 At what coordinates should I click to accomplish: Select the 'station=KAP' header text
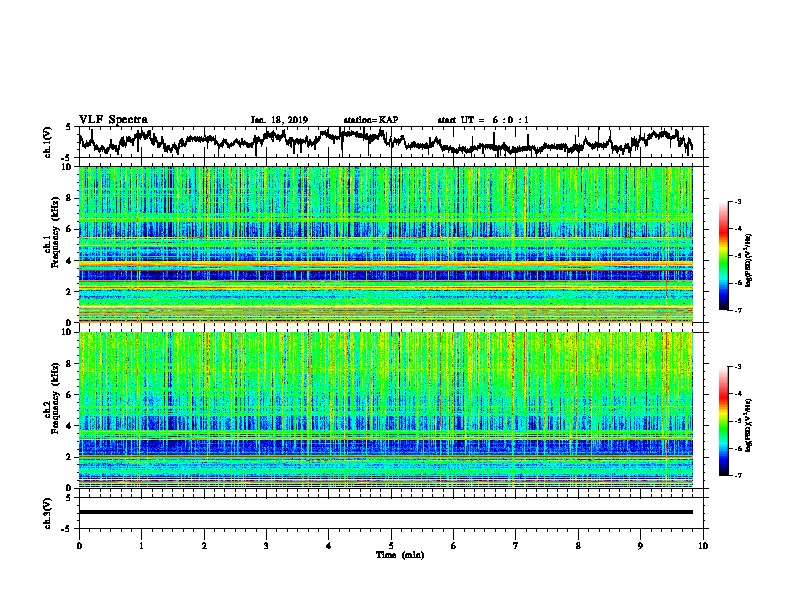371,120
